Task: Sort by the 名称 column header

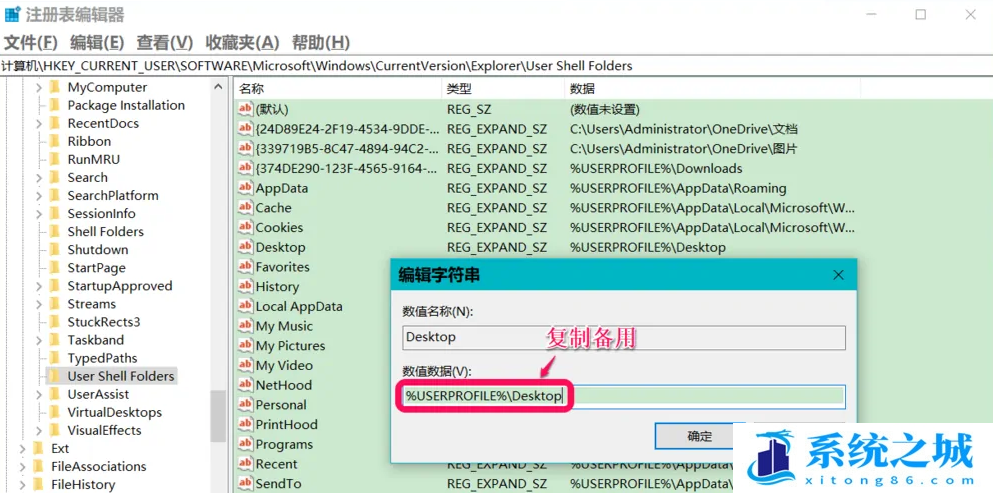Action: click(337, 89)
